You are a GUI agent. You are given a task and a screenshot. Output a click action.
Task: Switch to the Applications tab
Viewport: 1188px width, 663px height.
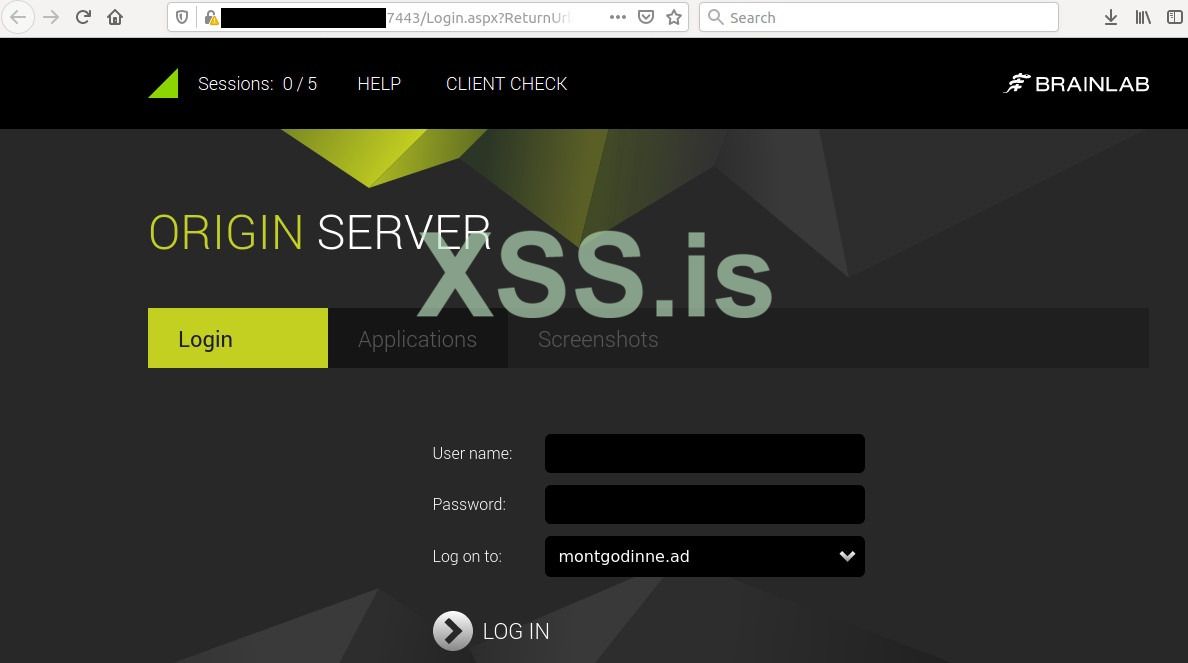tap(417, 338)
